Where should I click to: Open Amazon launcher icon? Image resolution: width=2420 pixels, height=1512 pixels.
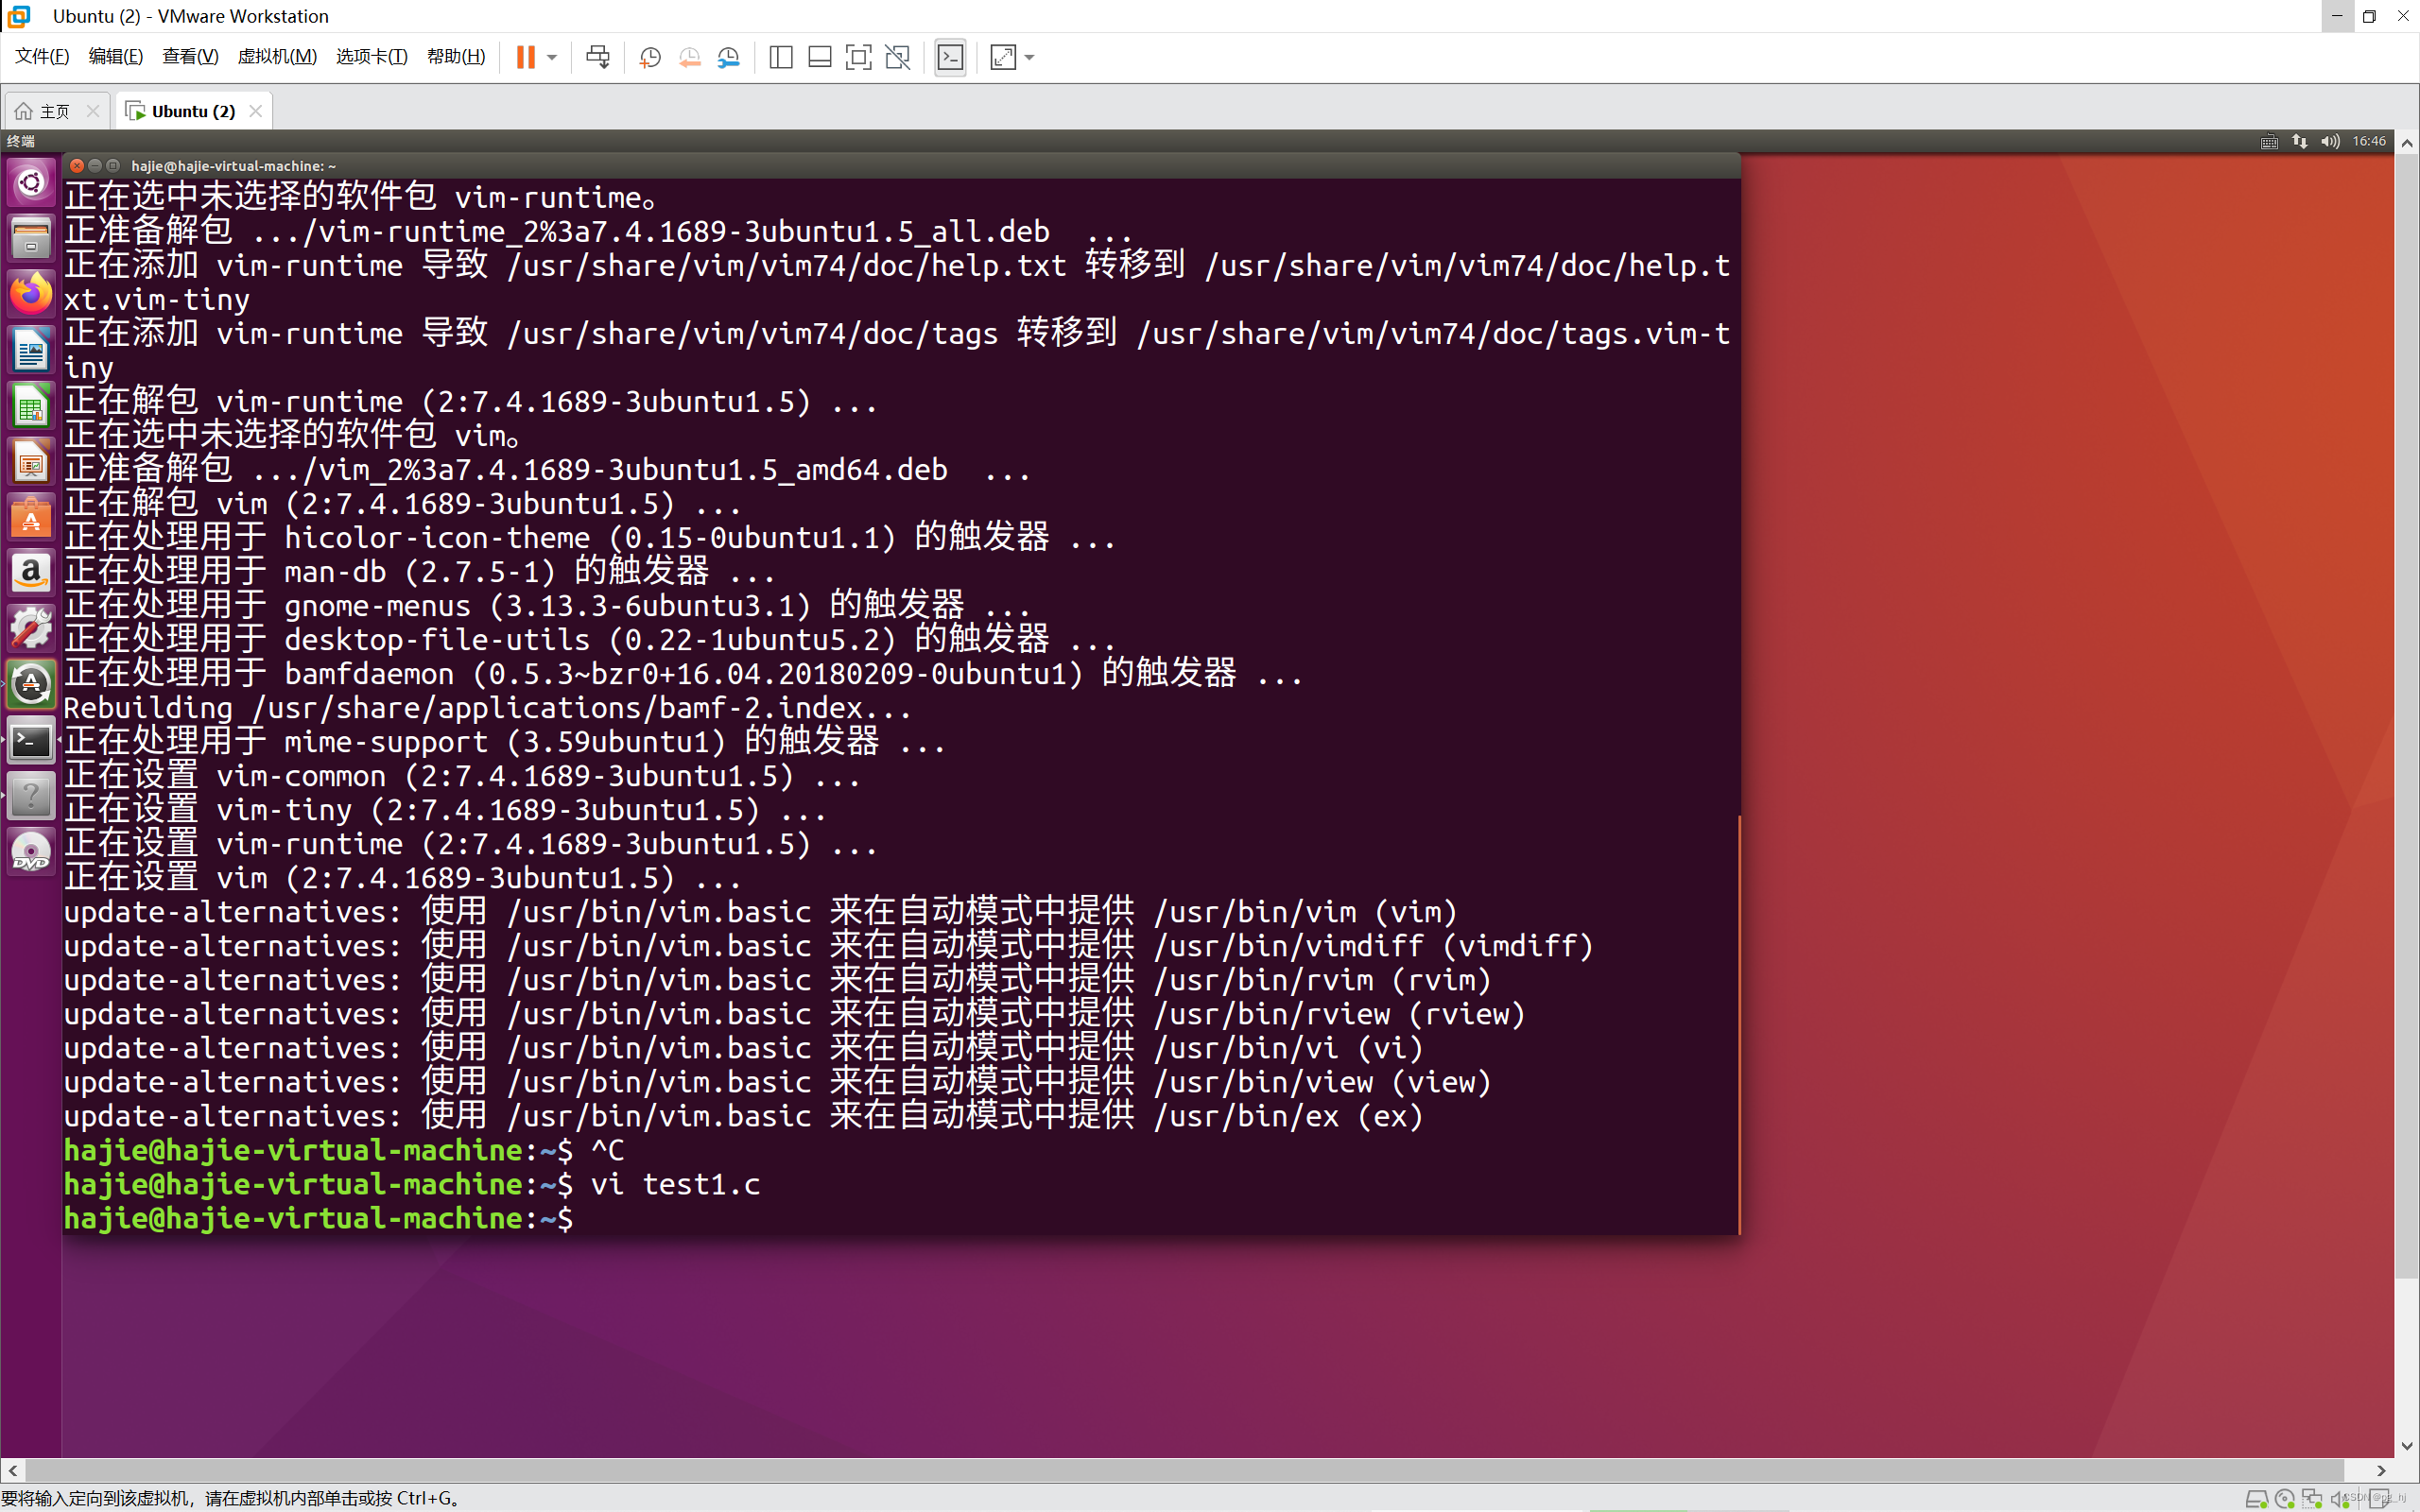click(31, 573)
